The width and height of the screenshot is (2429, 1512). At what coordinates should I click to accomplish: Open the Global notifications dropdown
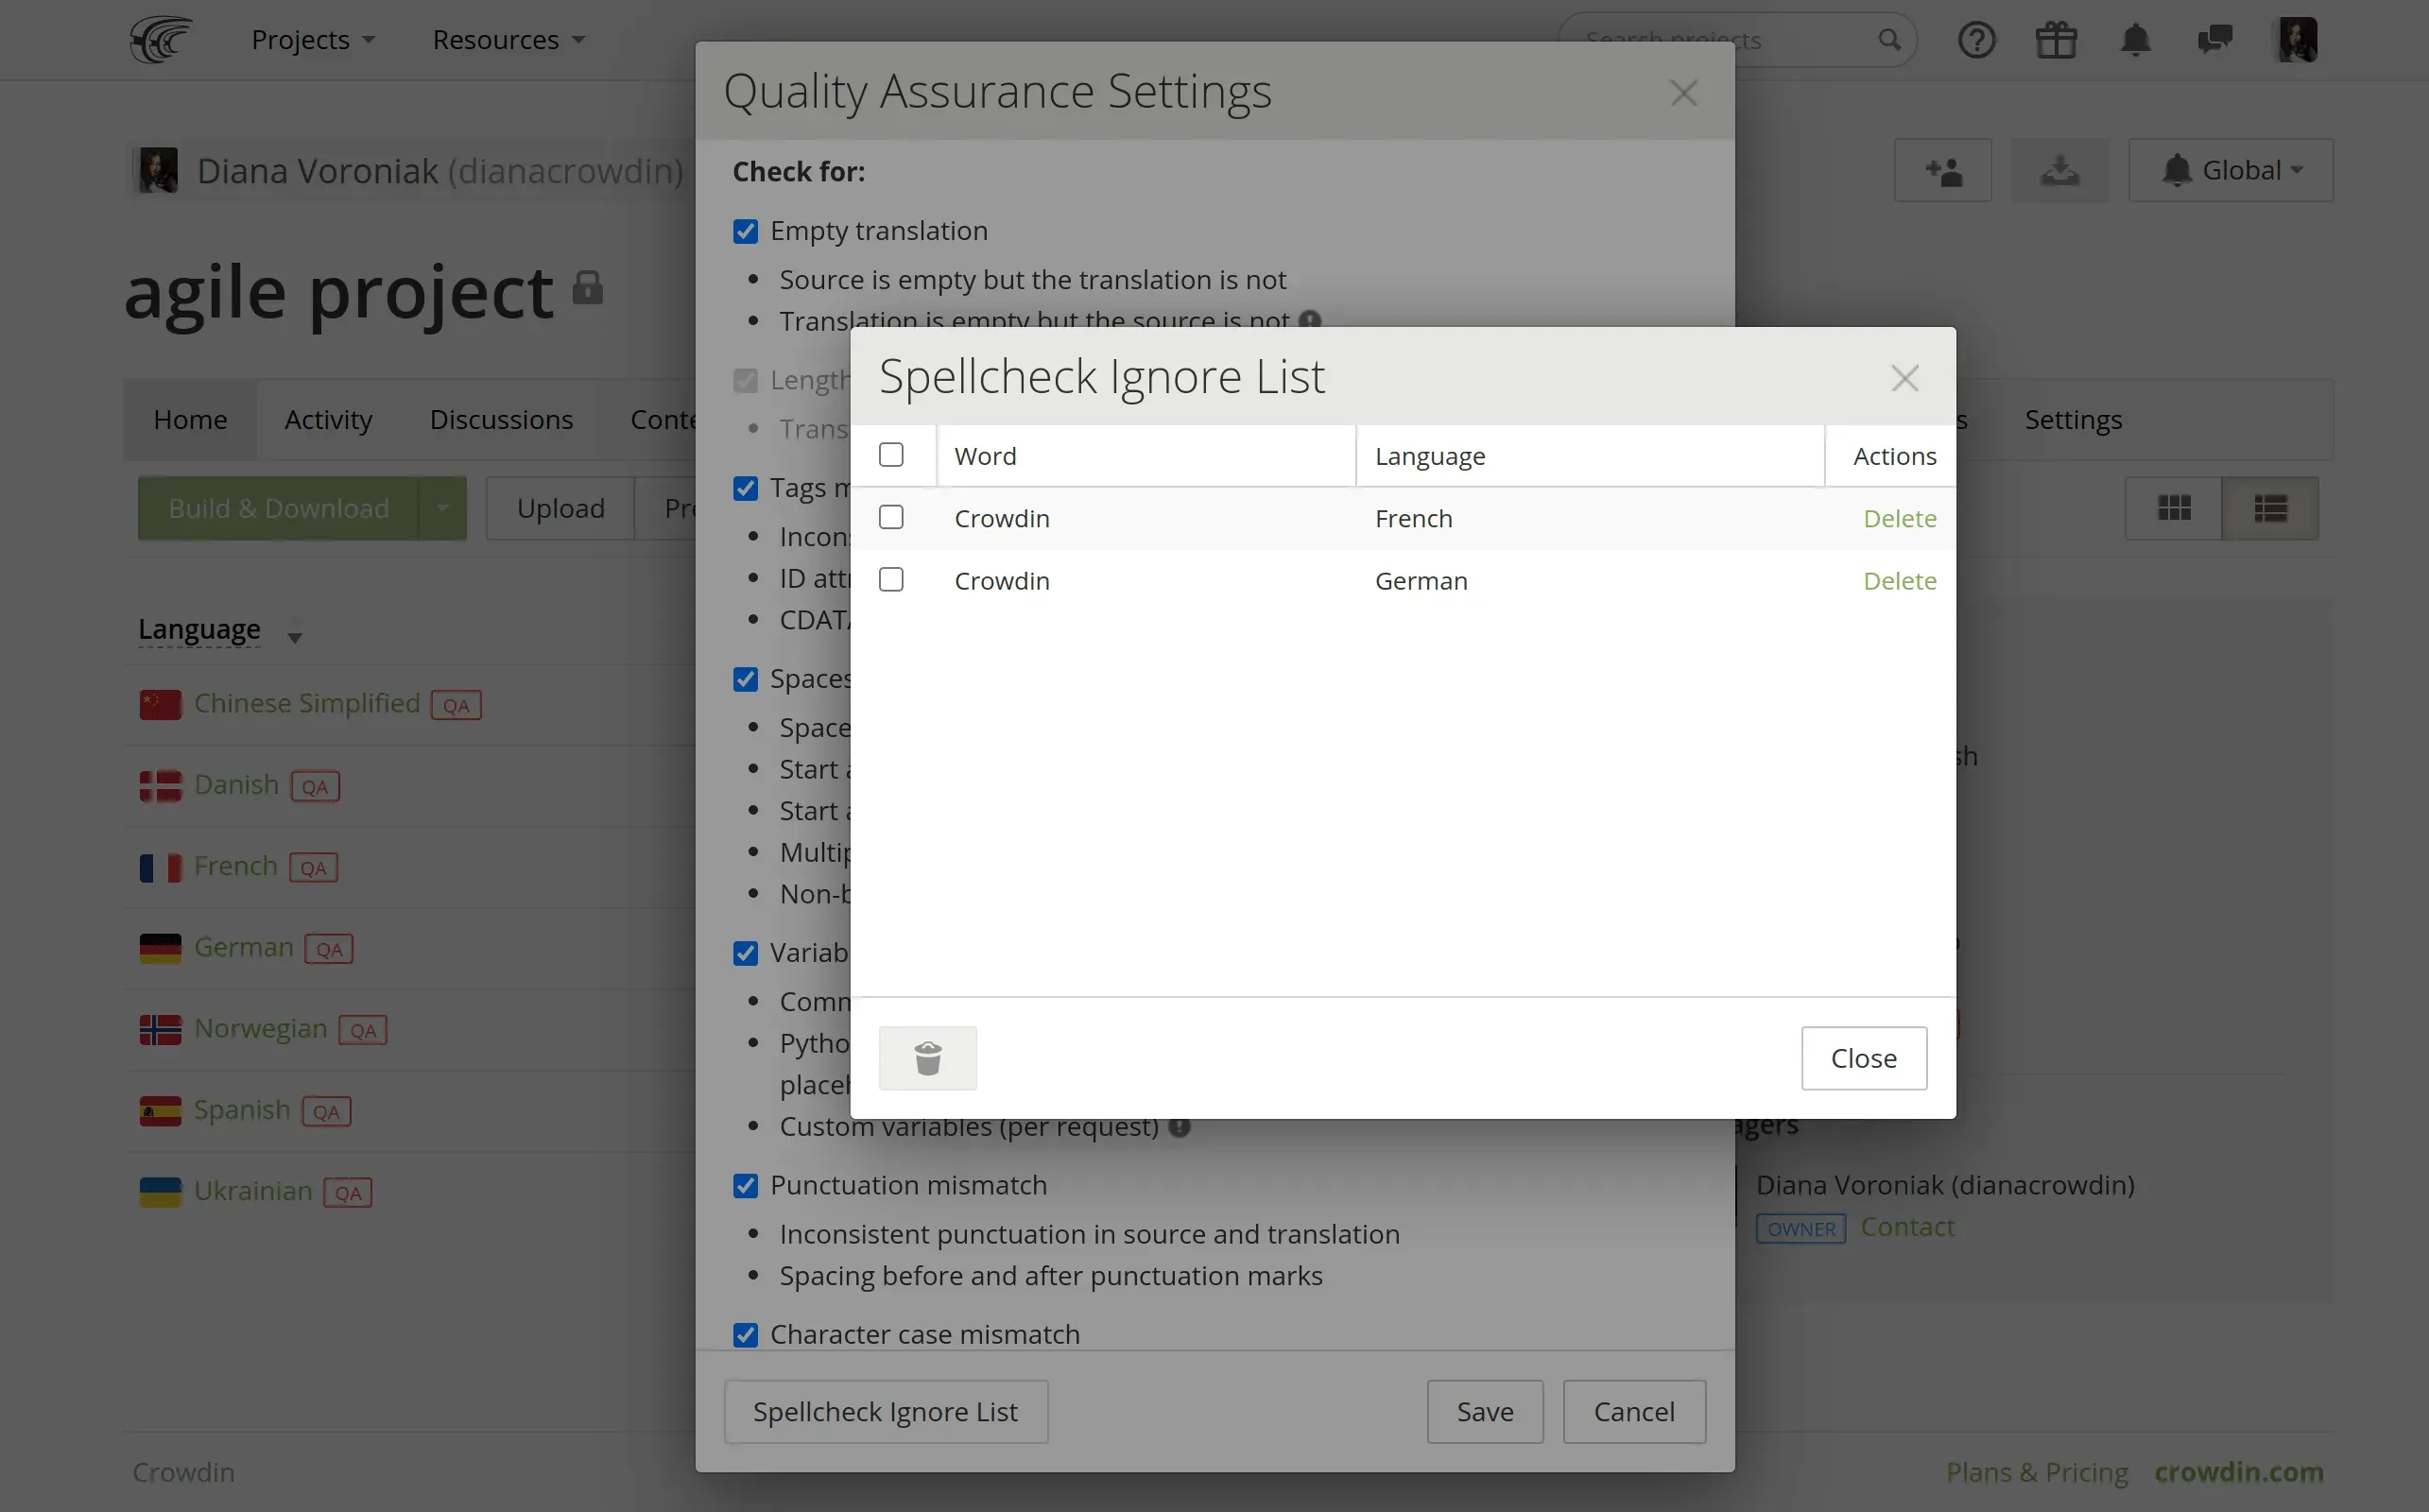(x=2231, y=171)
